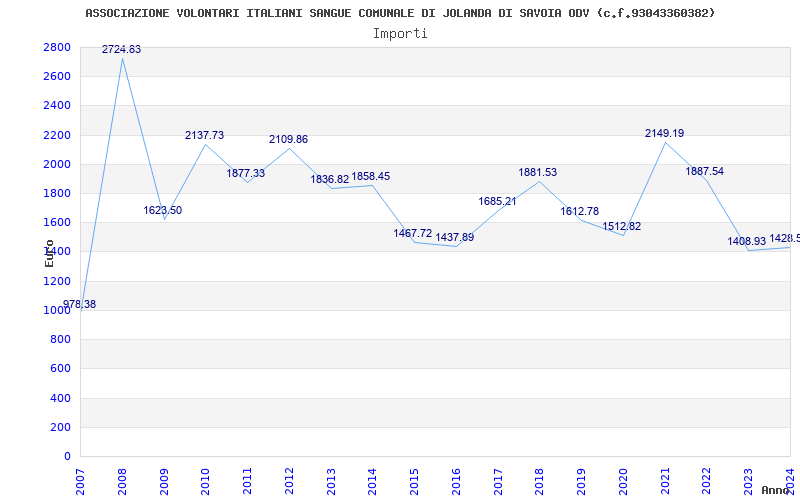Viewport: 800px width, 500px height.
Task: Select the 1881.53 data label
Action: pyautogui.click(x=538, y=172)
